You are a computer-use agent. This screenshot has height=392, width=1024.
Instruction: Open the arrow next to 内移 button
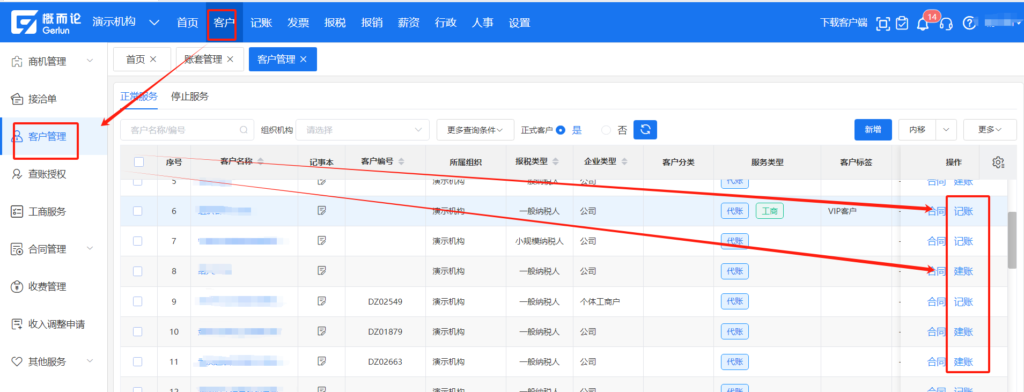pyautogui.click(x=947, y=129)
